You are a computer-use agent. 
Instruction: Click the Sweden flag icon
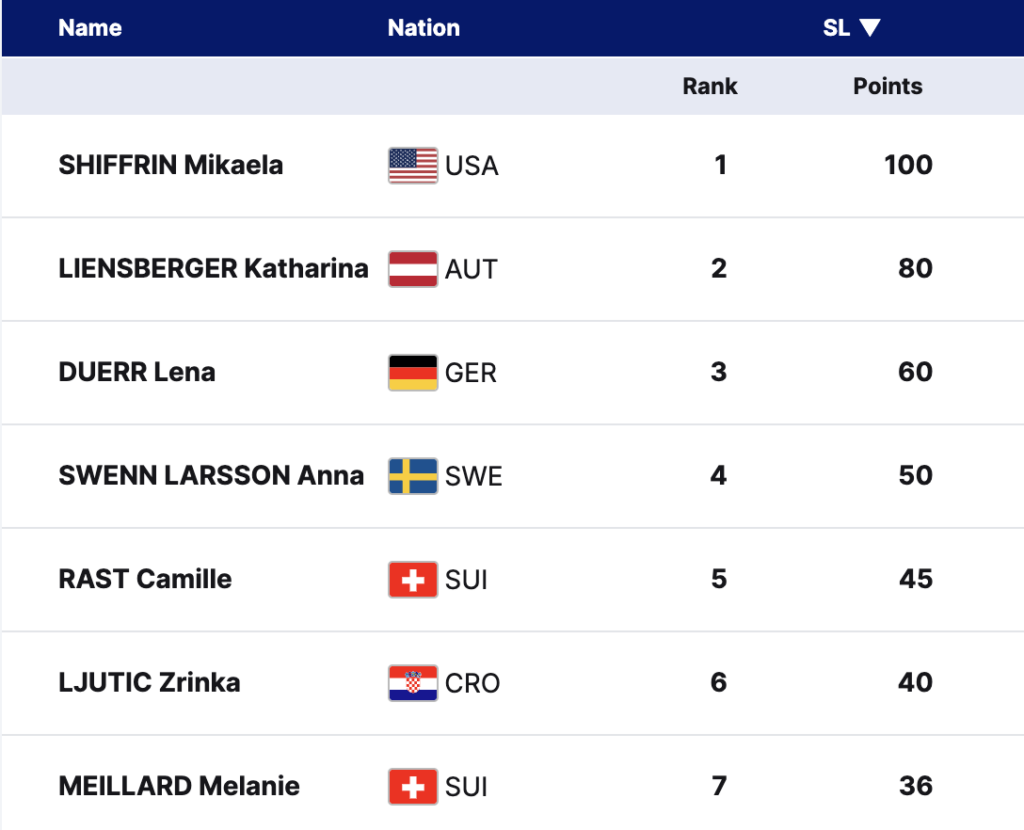(x=413, y=476)
